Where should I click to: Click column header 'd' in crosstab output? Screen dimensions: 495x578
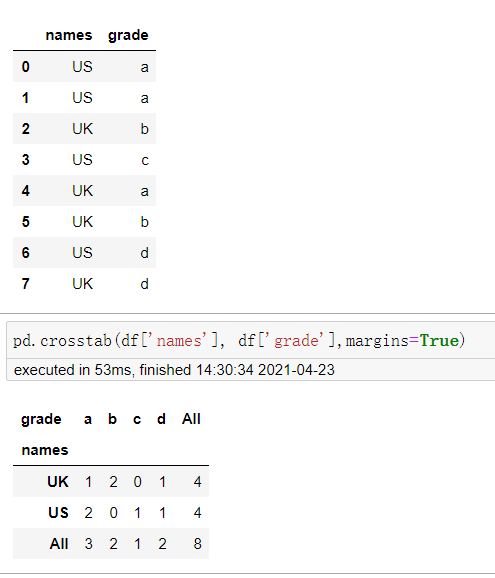pyautogui.click(x=161, y=419)
